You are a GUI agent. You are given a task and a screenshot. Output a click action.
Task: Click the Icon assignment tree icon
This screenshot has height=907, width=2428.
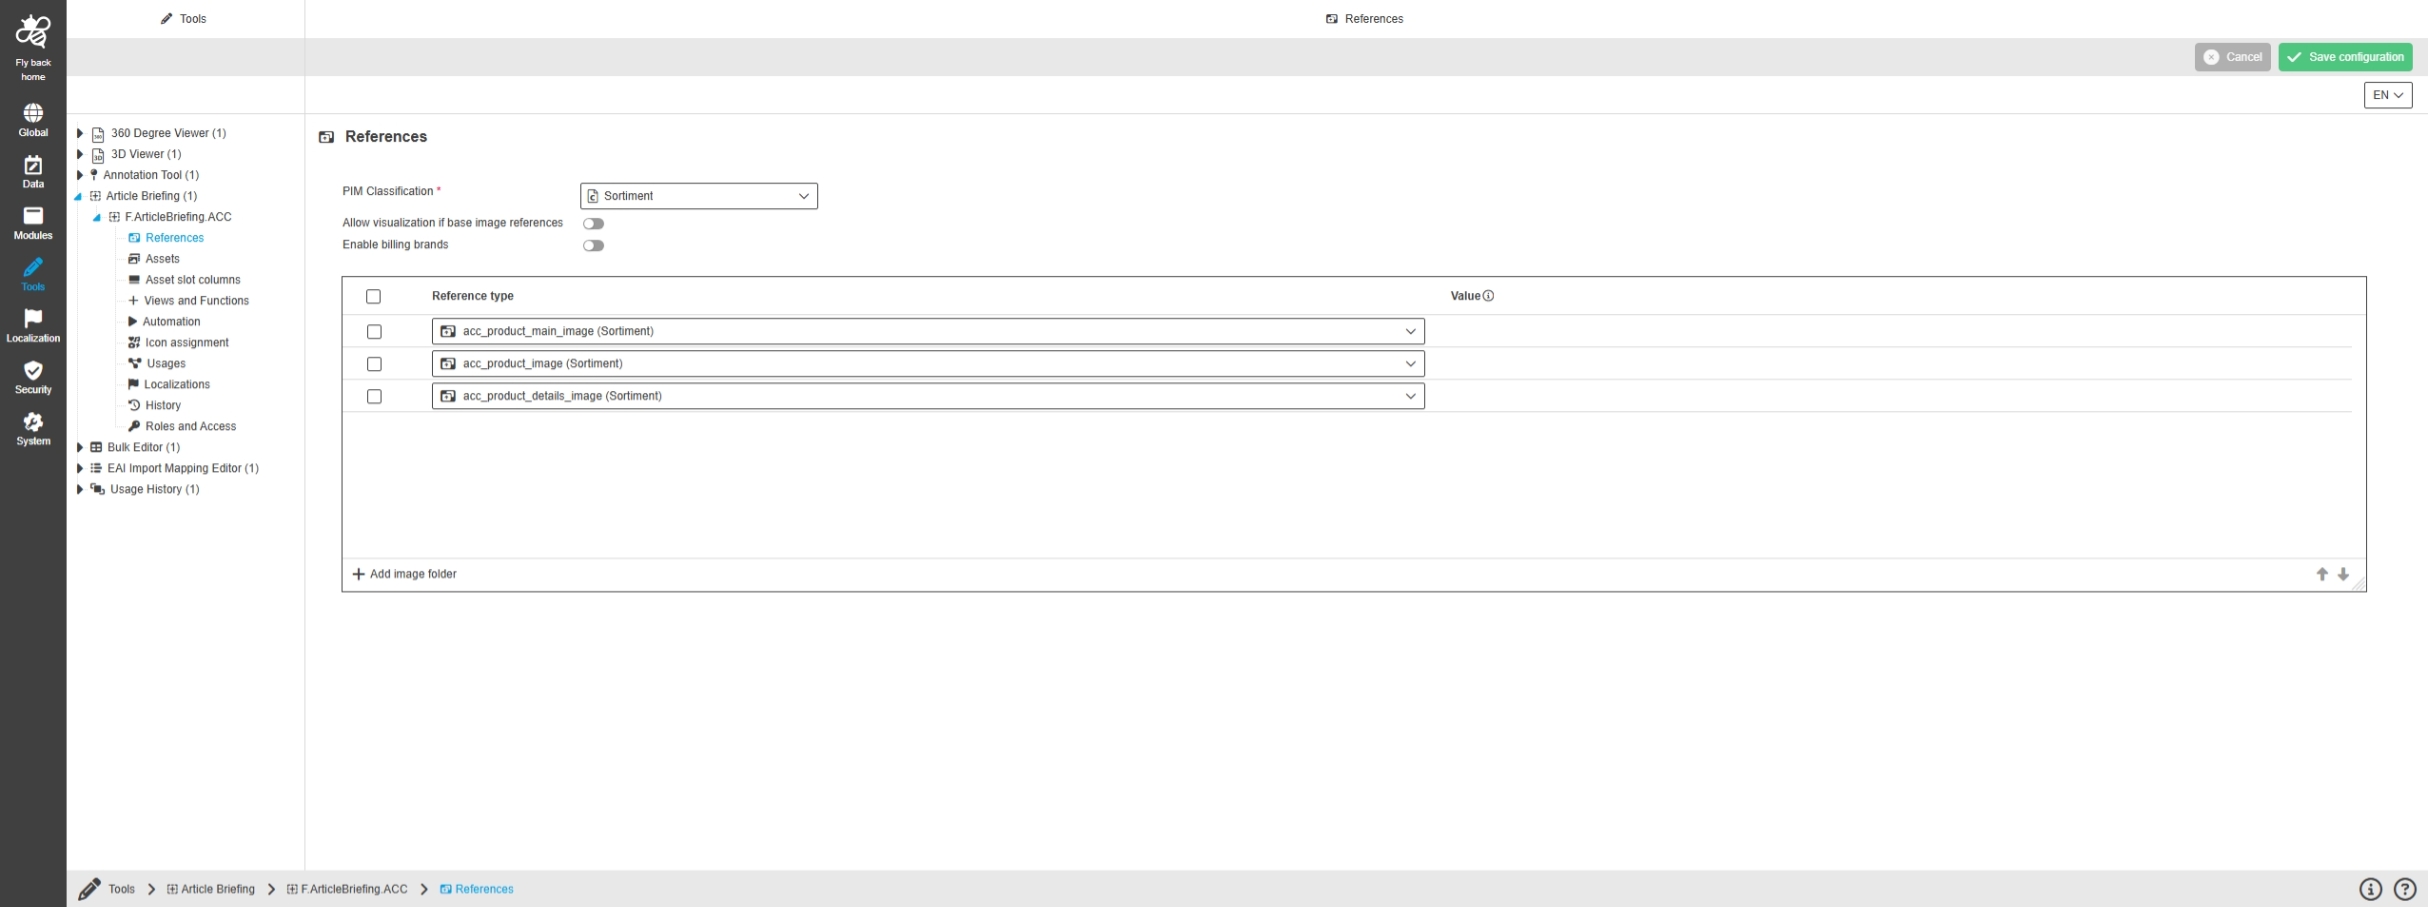(134, 343)
